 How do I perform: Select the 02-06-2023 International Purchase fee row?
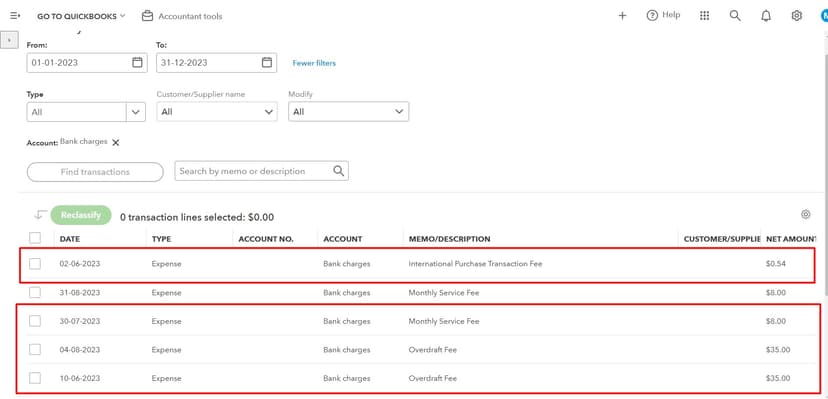pos(35,263)
